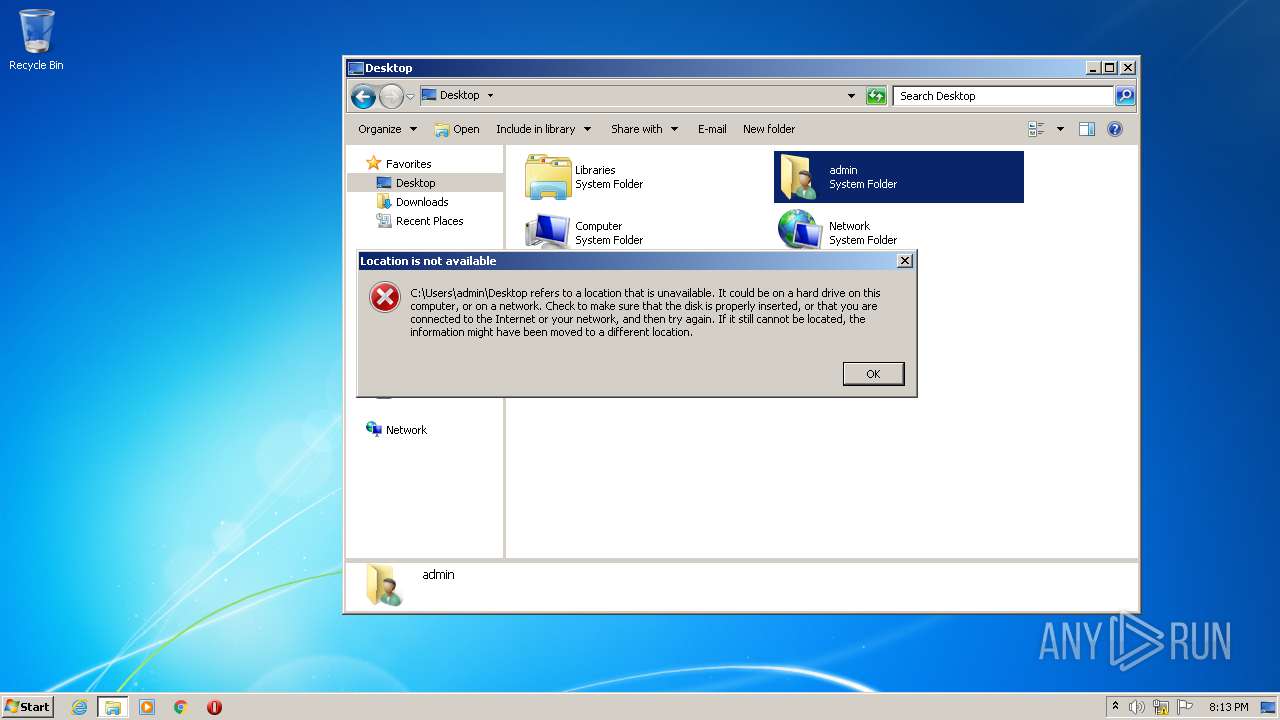The height and width of the screenshot is (720, 1280).
Task: Open the address bar history dropdown
Action: pos(851,96)
